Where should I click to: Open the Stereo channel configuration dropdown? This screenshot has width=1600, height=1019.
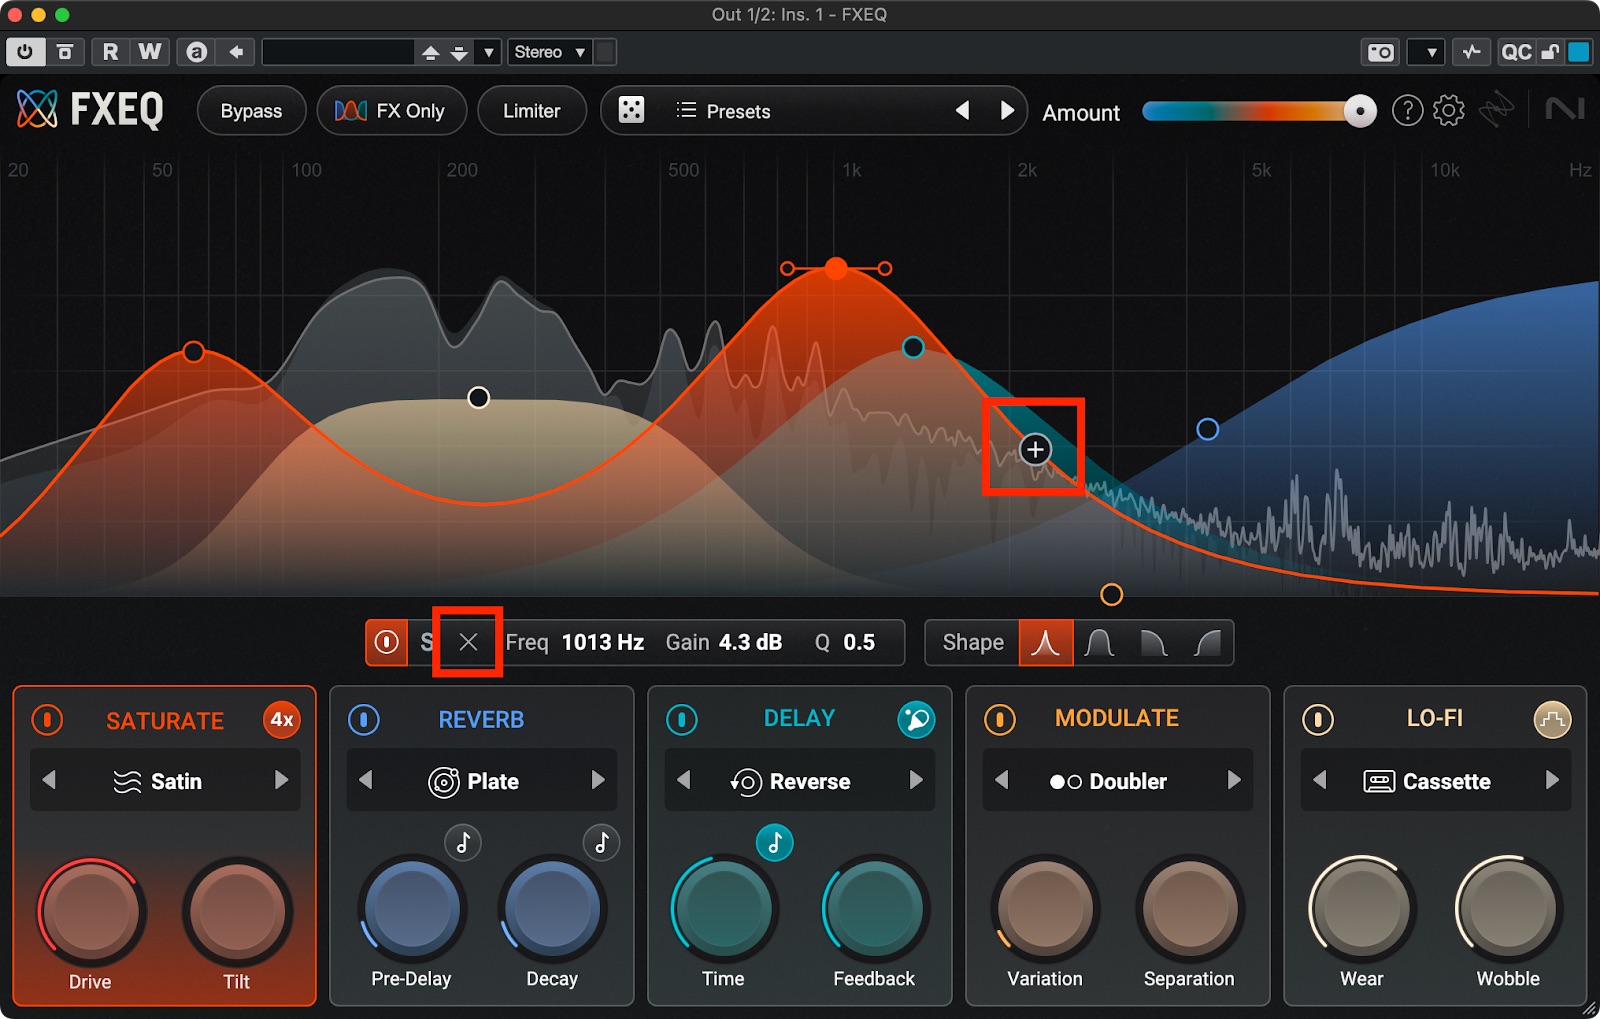550,52
